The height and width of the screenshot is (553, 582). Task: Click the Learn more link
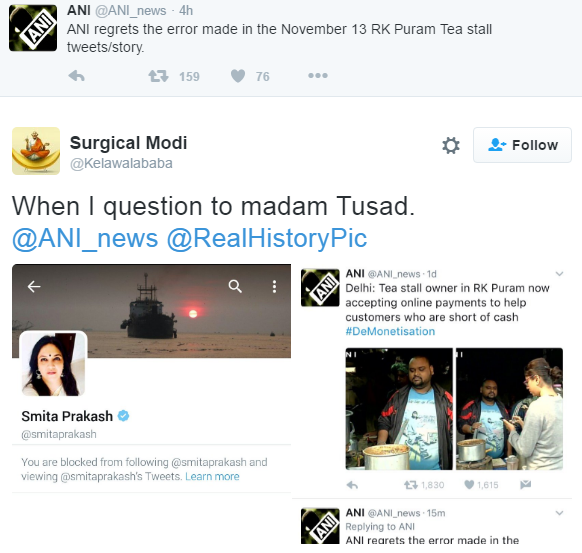click(212, 476)
